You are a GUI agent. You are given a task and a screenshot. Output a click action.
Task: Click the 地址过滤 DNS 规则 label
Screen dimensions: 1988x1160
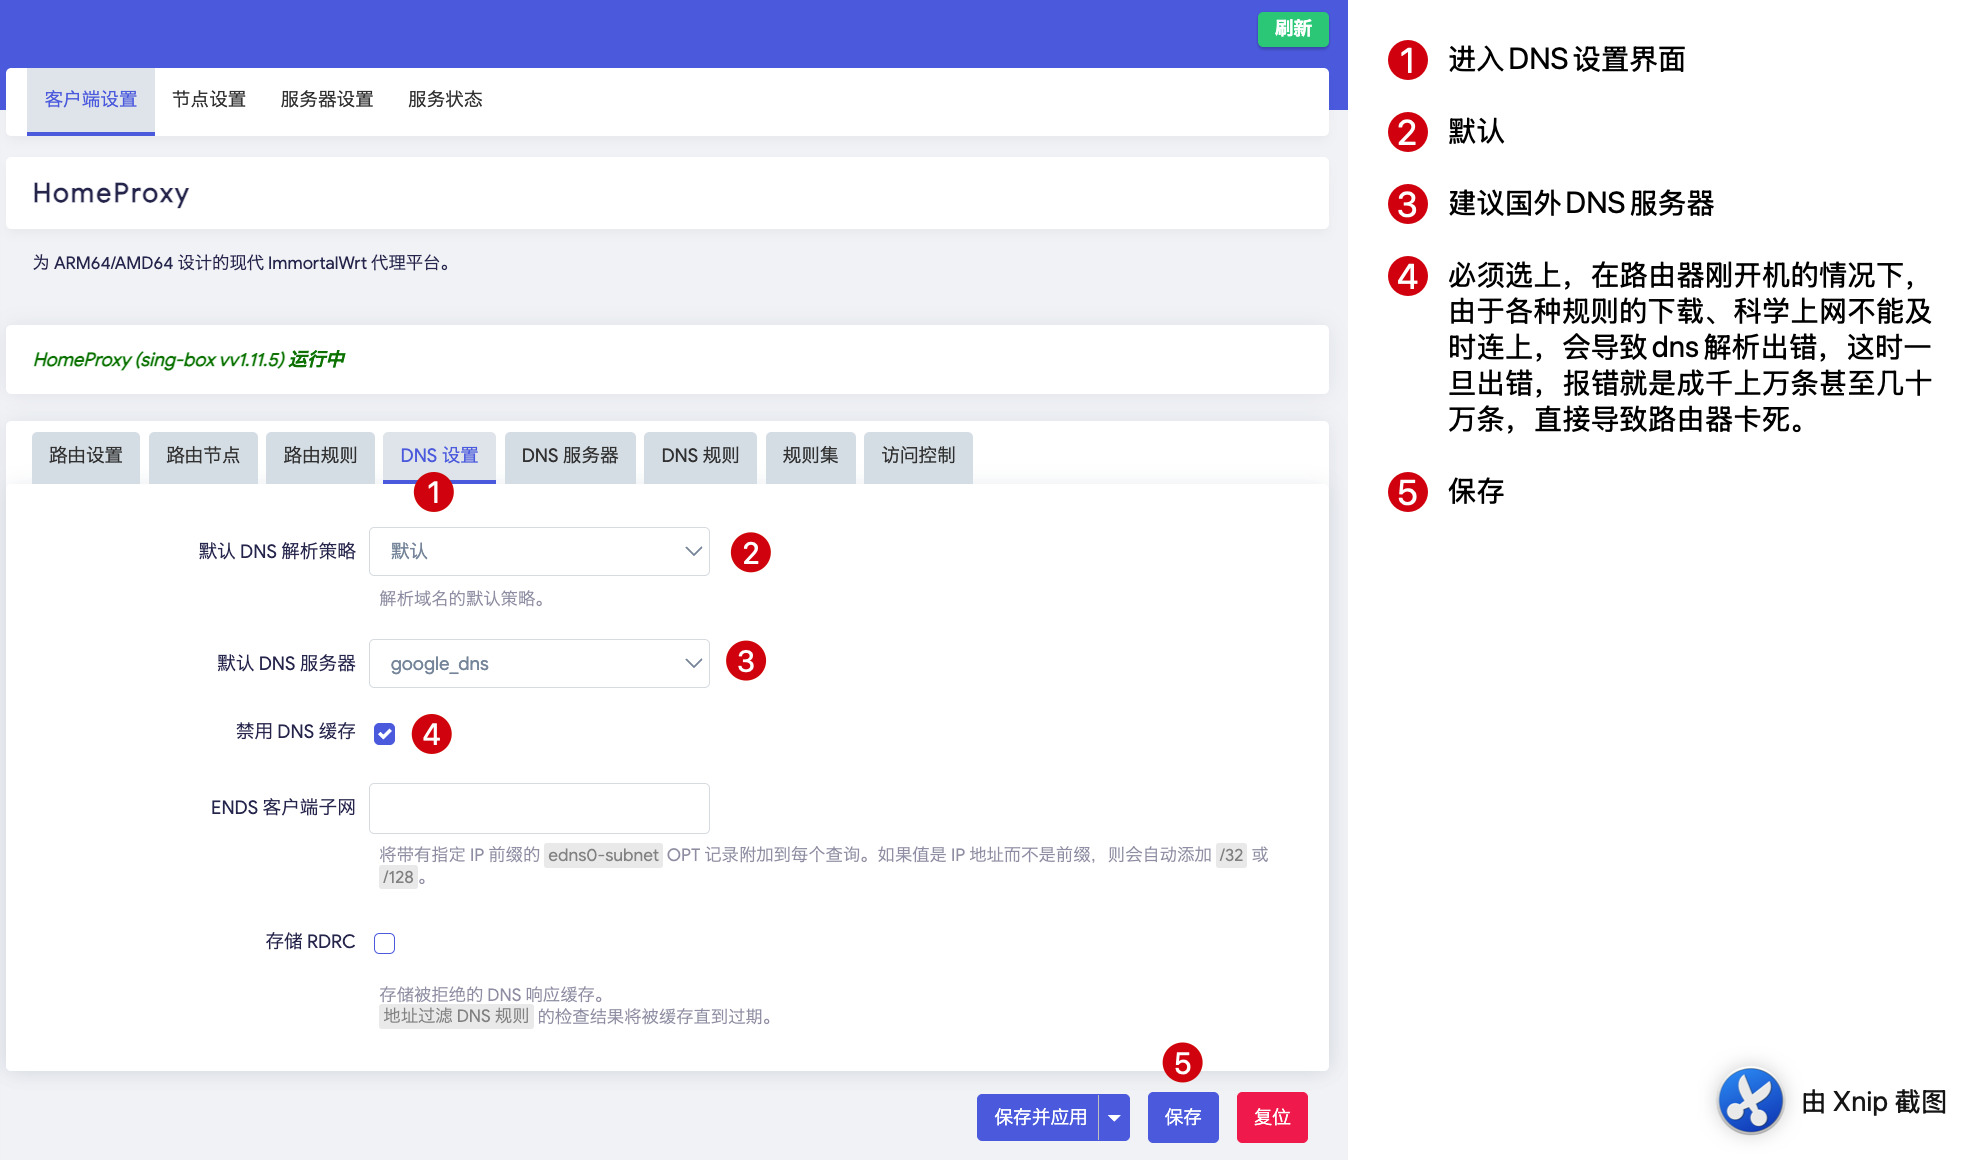point(456,1016)
